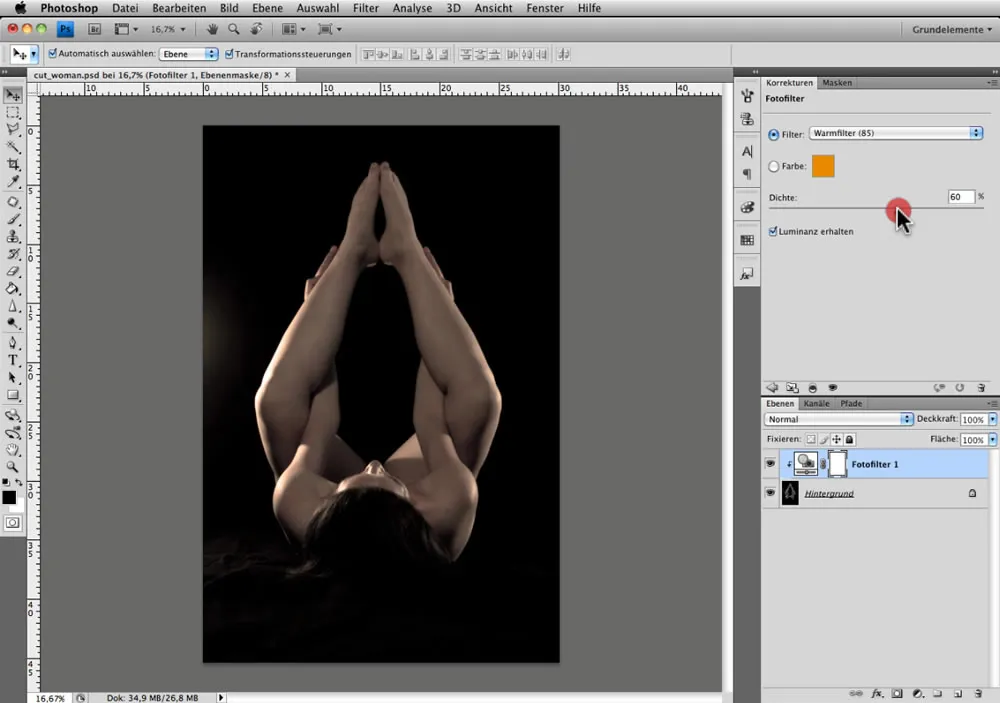Delete layer using Layers panel trash icon
Viewport: 1000px width, 703px height.
click(x=977, y=692)
